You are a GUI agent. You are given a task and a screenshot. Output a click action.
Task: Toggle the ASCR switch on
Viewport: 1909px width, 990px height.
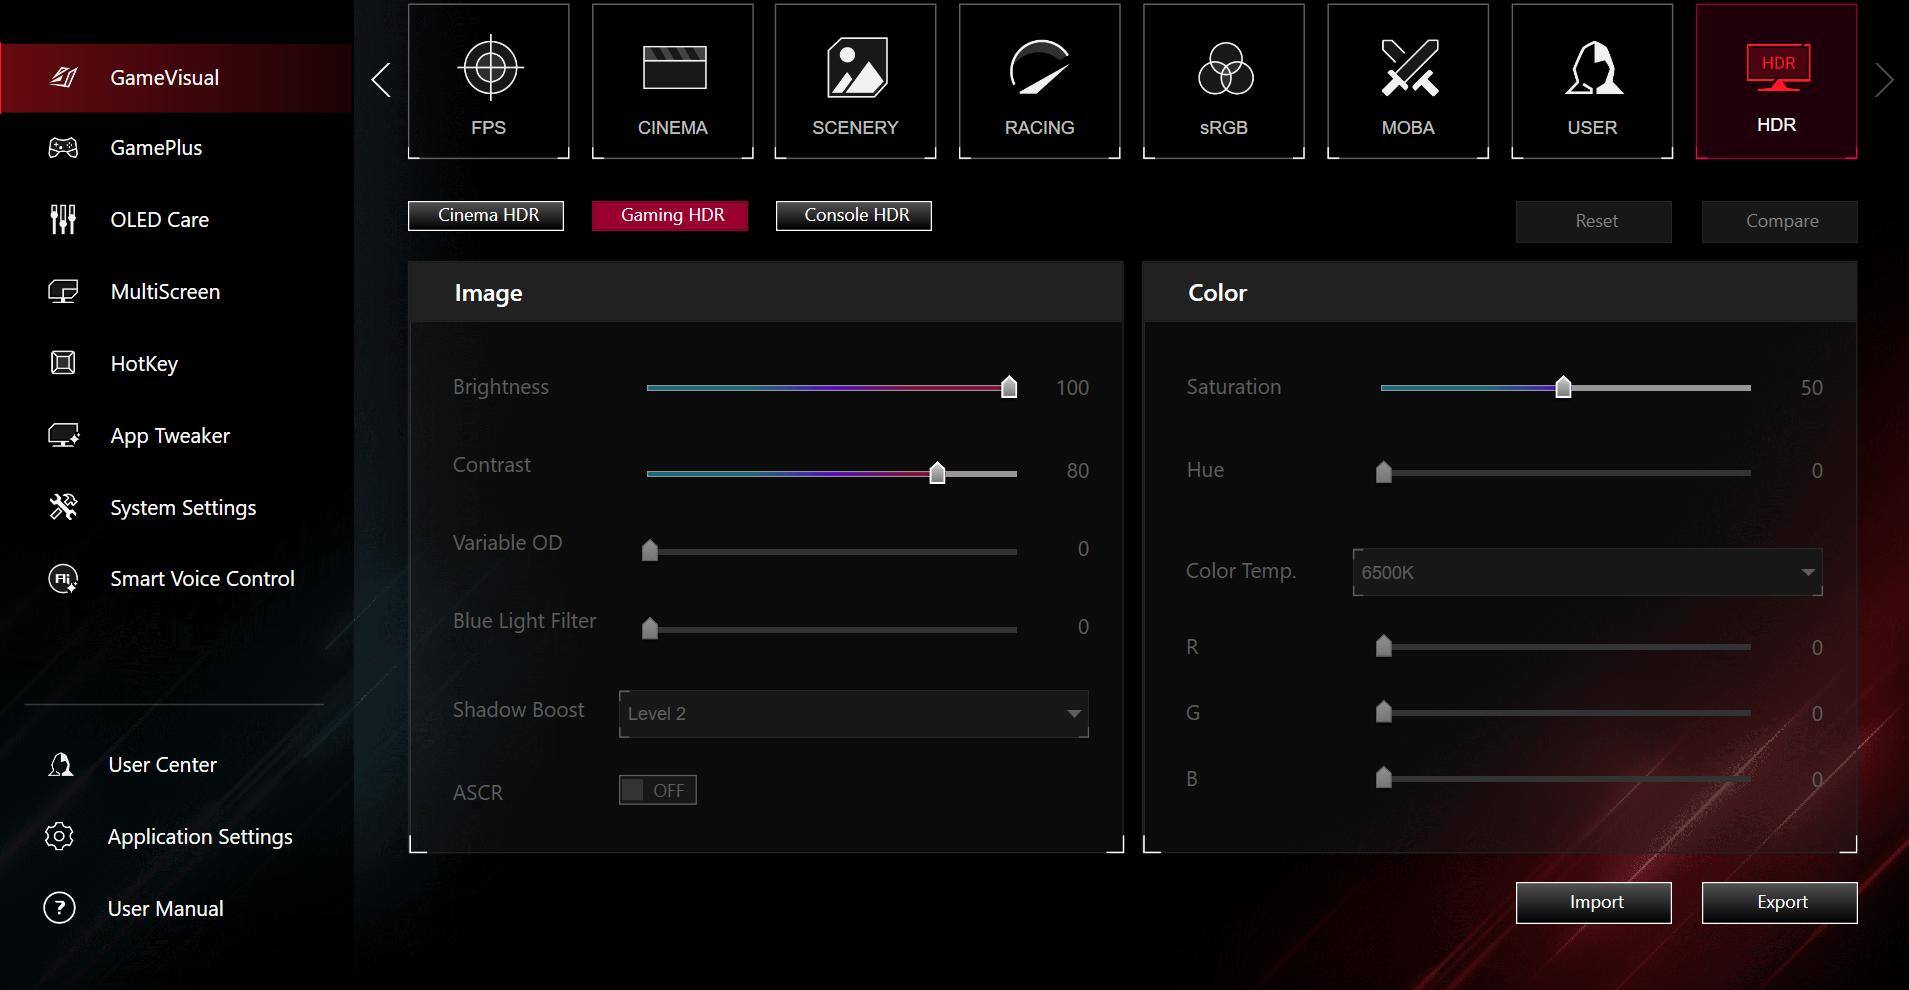657,790
